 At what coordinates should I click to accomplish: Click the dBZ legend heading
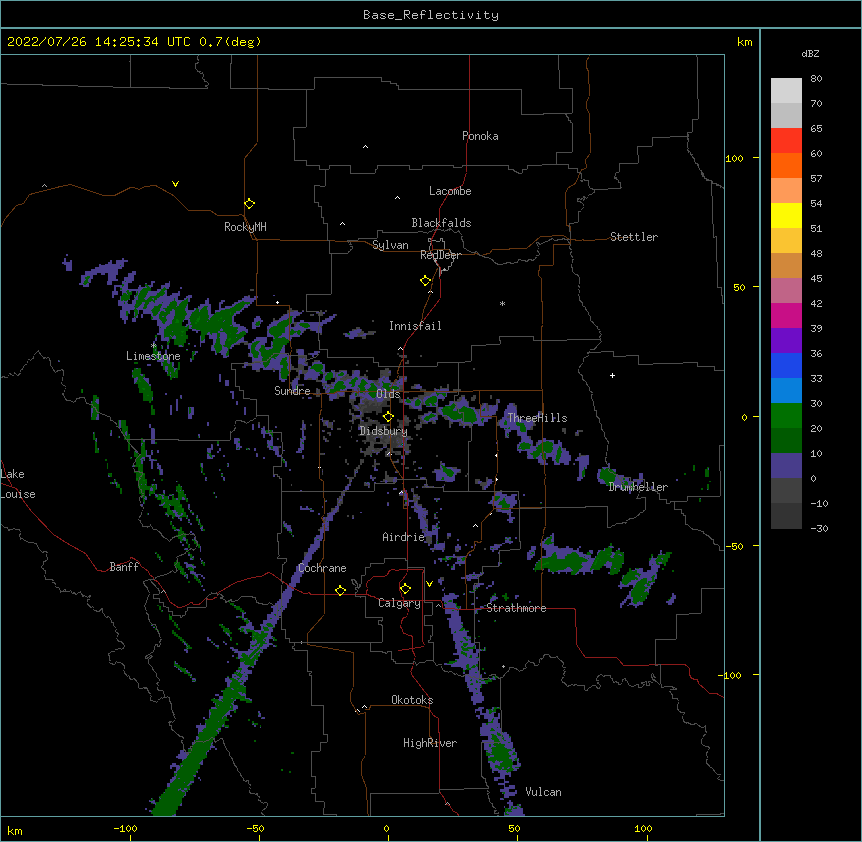coord(810,54)
